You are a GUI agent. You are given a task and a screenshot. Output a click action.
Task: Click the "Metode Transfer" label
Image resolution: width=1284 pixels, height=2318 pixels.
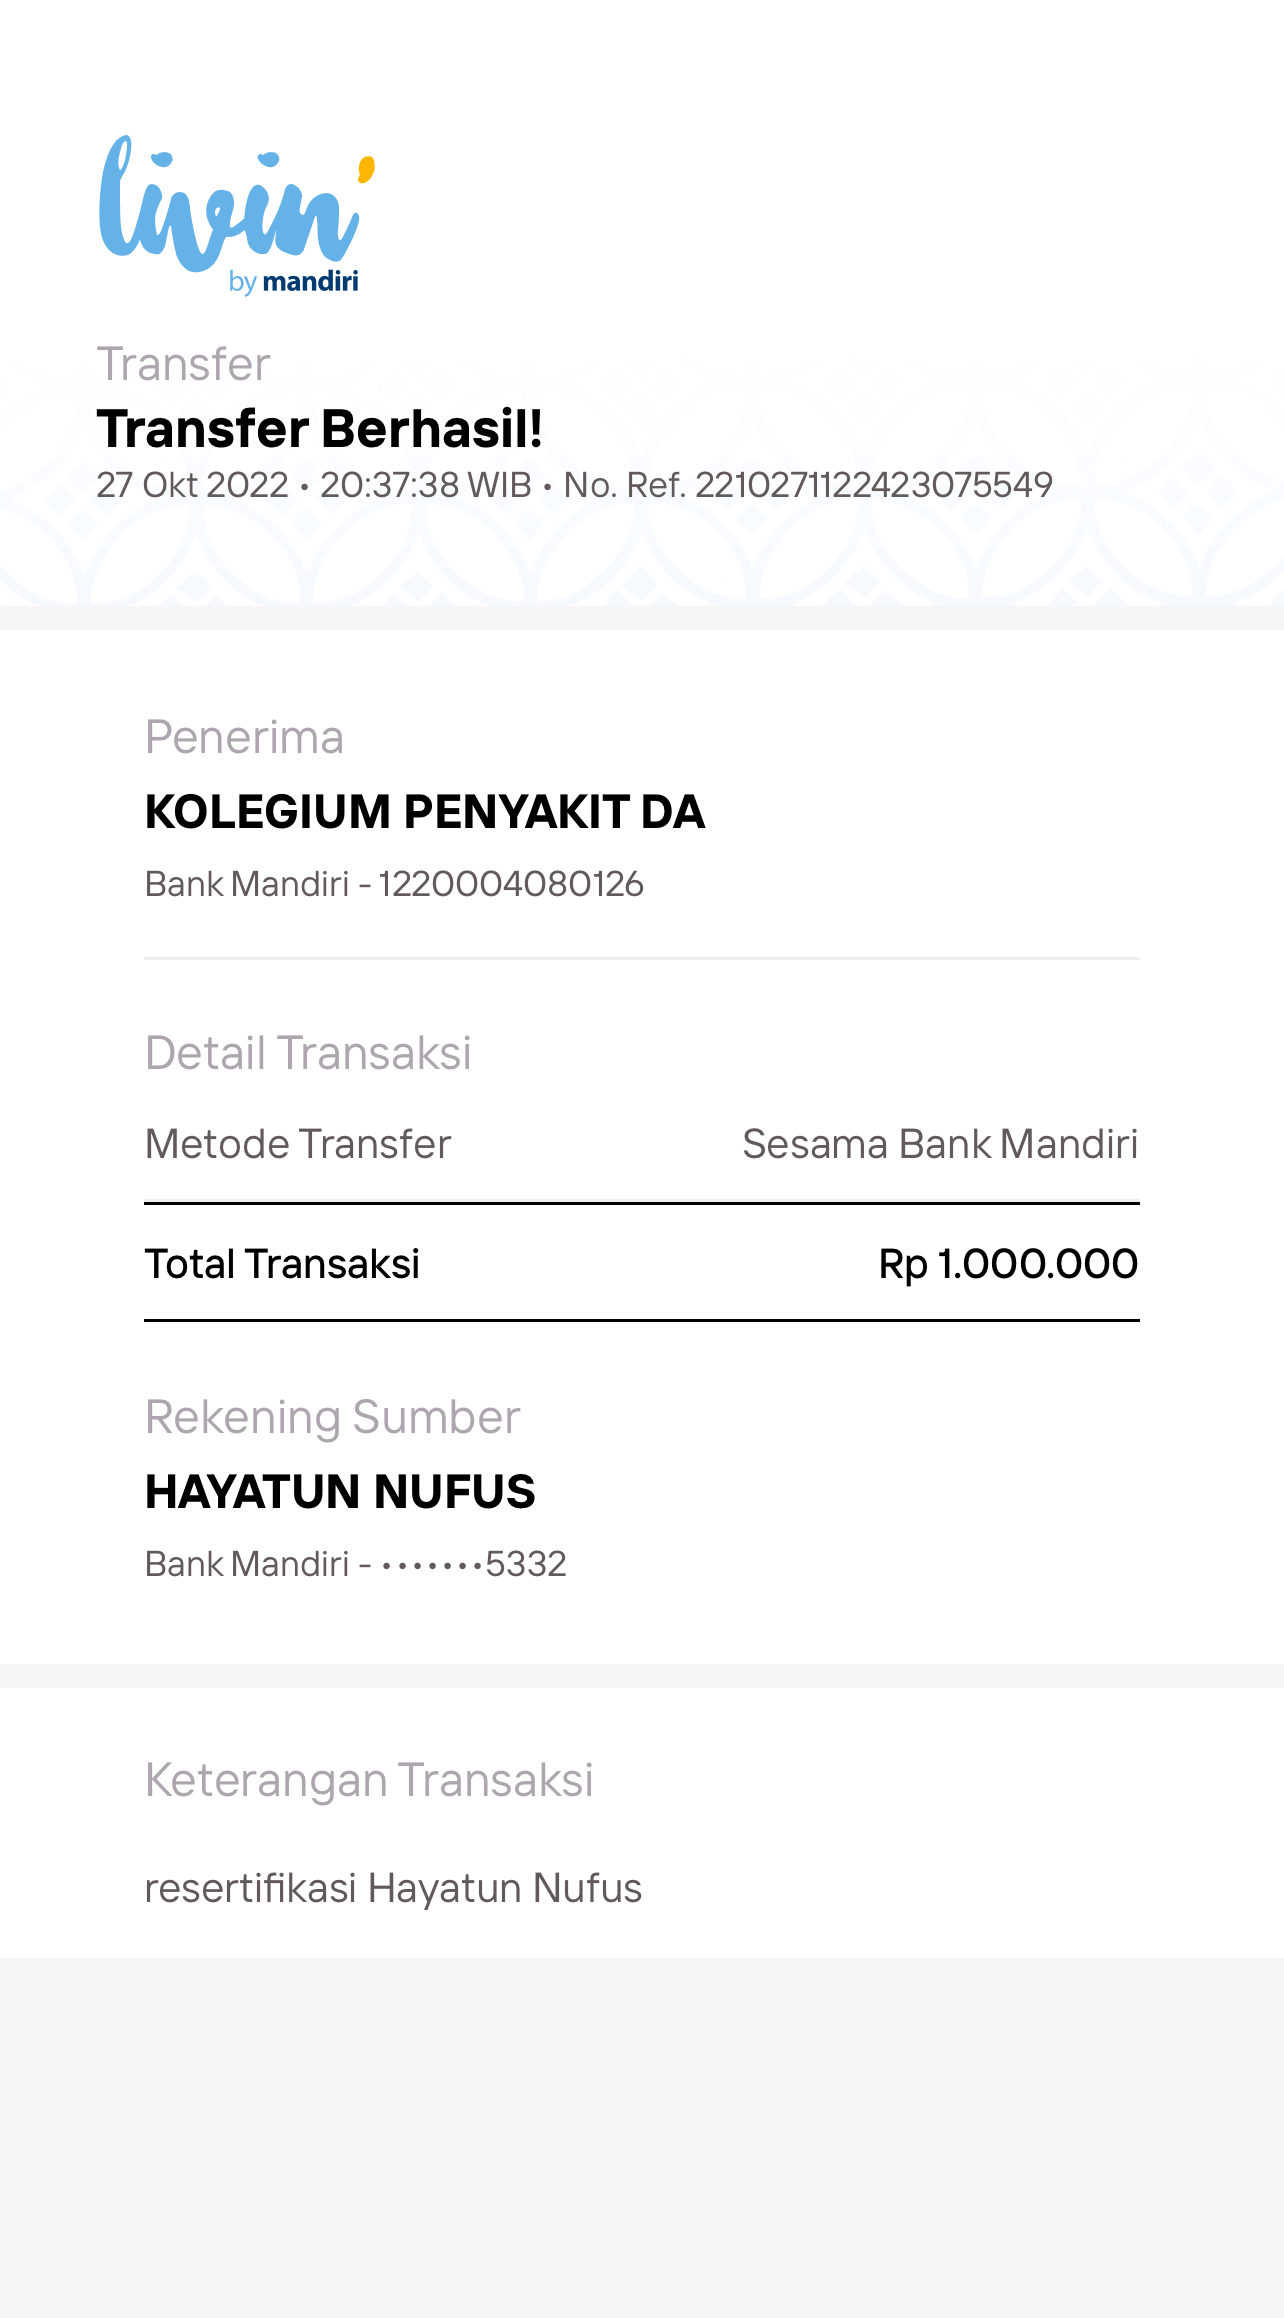tap(298, 1144)
